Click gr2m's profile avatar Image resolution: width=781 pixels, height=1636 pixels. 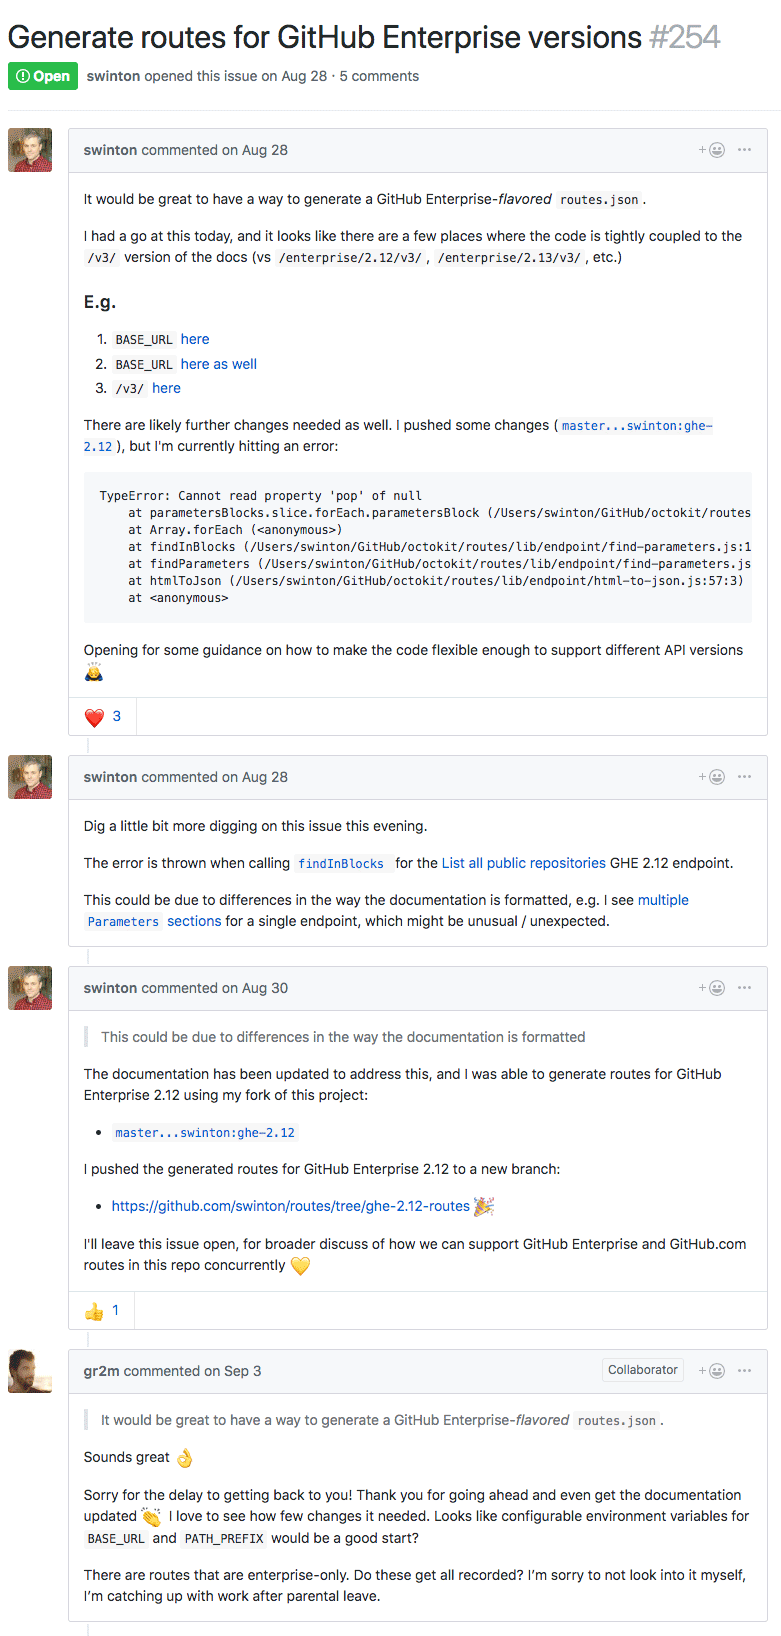point(29,1371)
